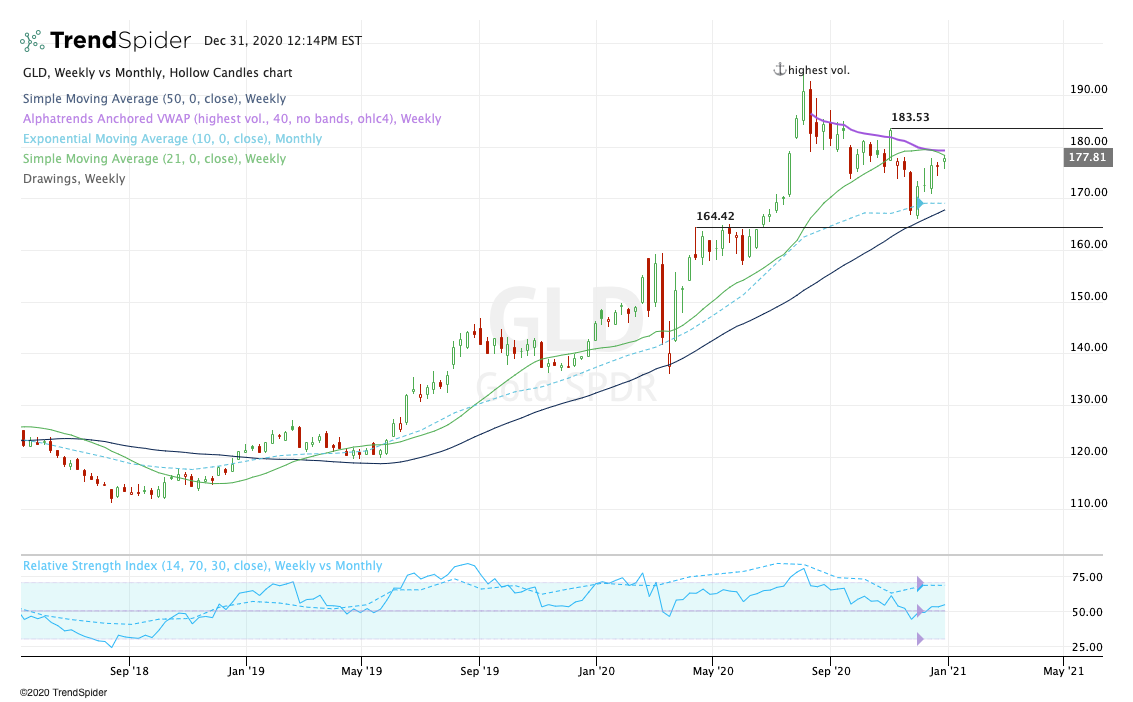Click the Sep '19 date axis label

480,671
